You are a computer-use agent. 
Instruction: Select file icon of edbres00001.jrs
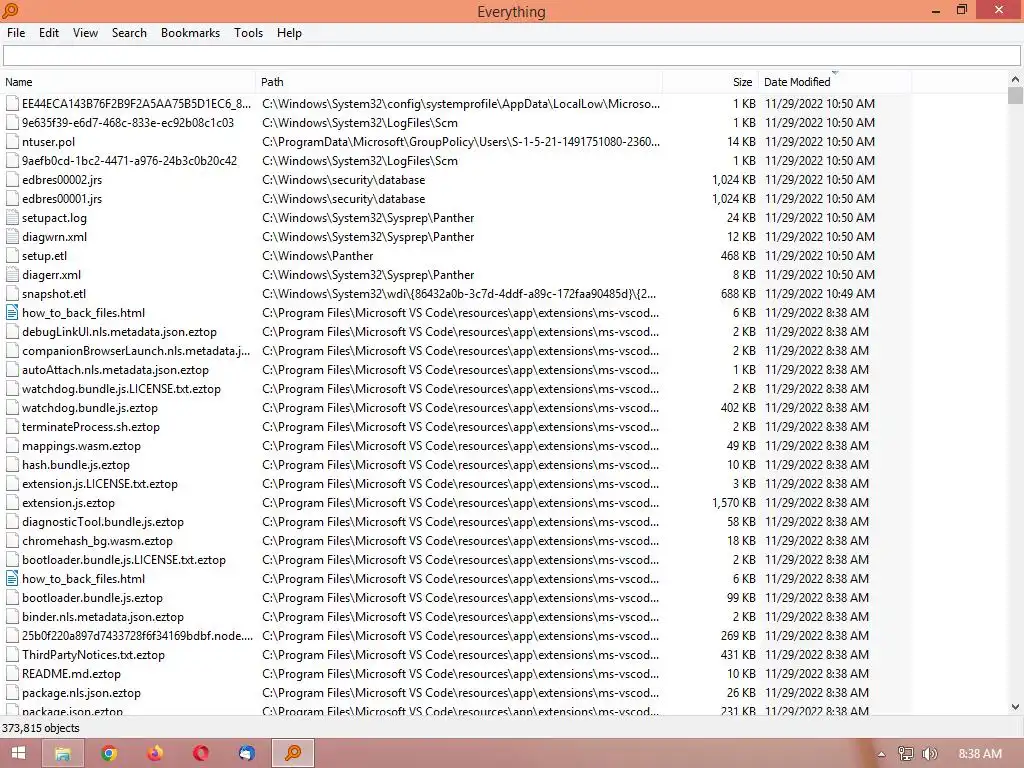[12, 199]
